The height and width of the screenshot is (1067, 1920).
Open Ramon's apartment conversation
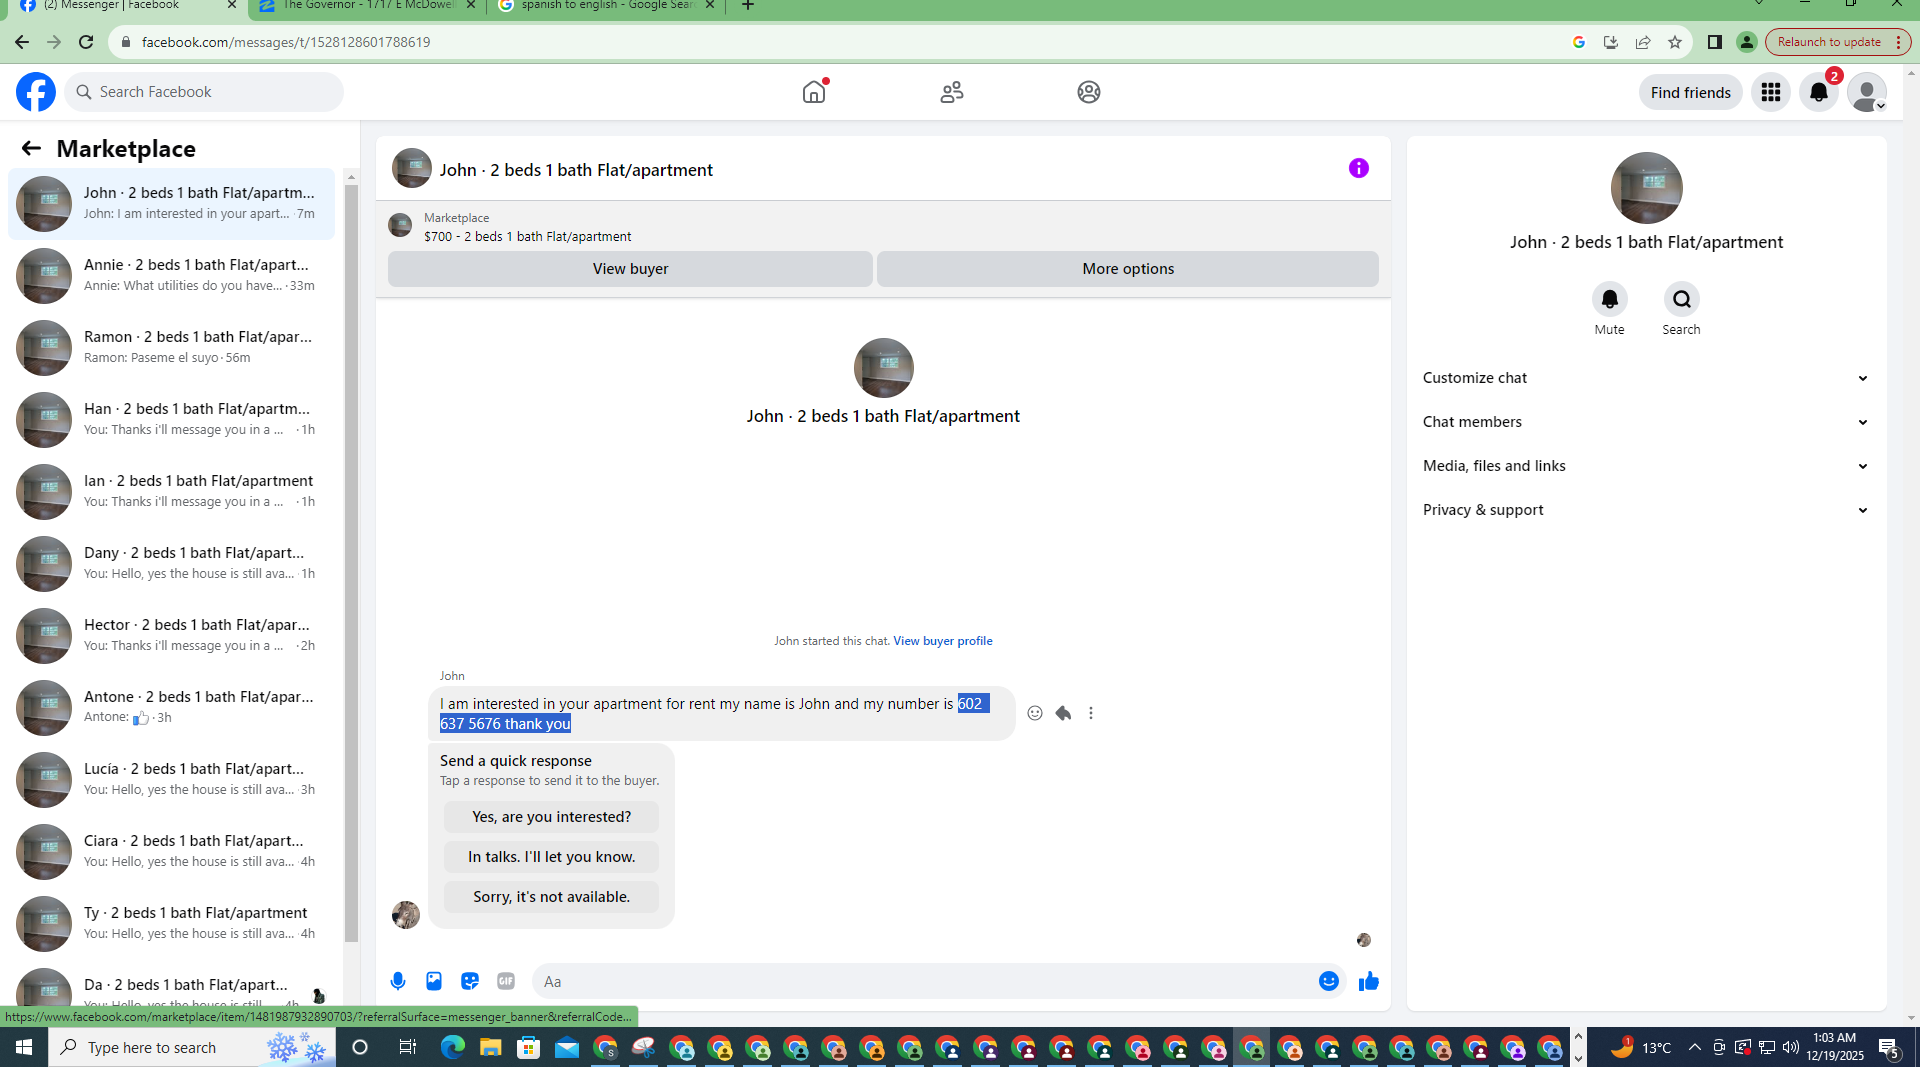pos(171,348)
